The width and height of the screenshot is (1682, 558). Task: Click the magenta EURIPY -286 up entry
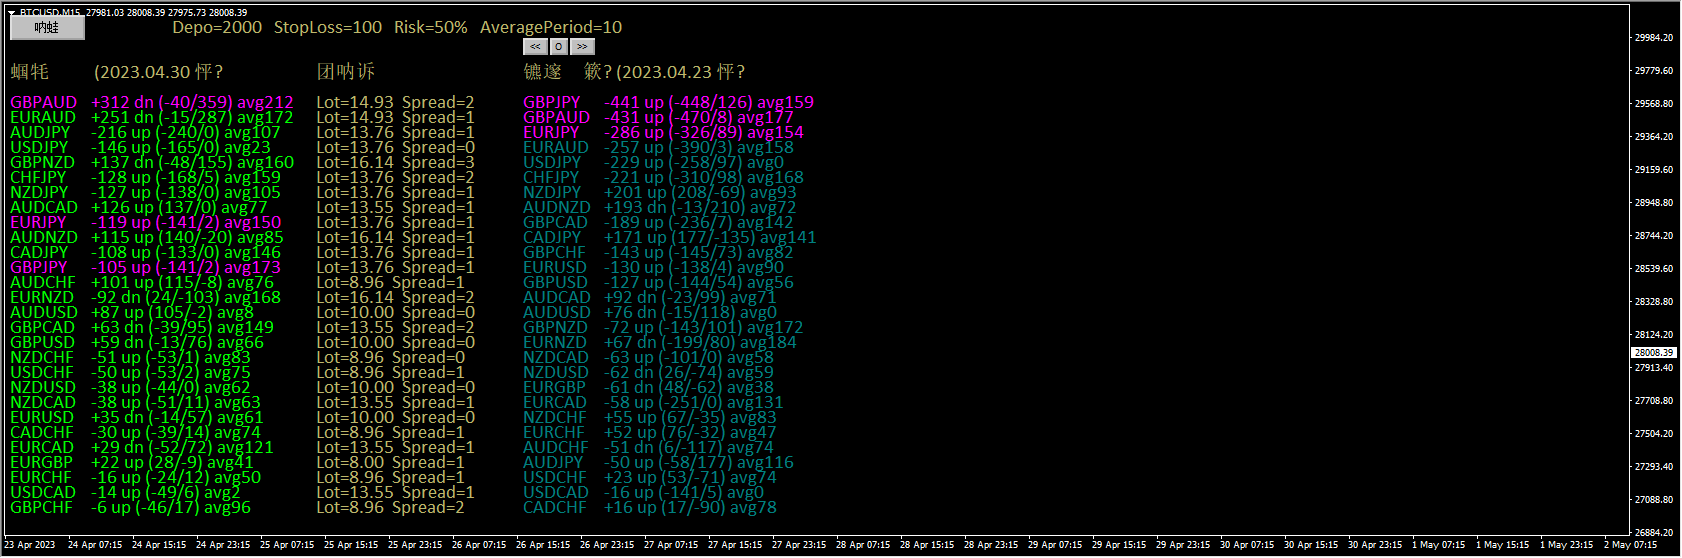click(x=662, y=132)
